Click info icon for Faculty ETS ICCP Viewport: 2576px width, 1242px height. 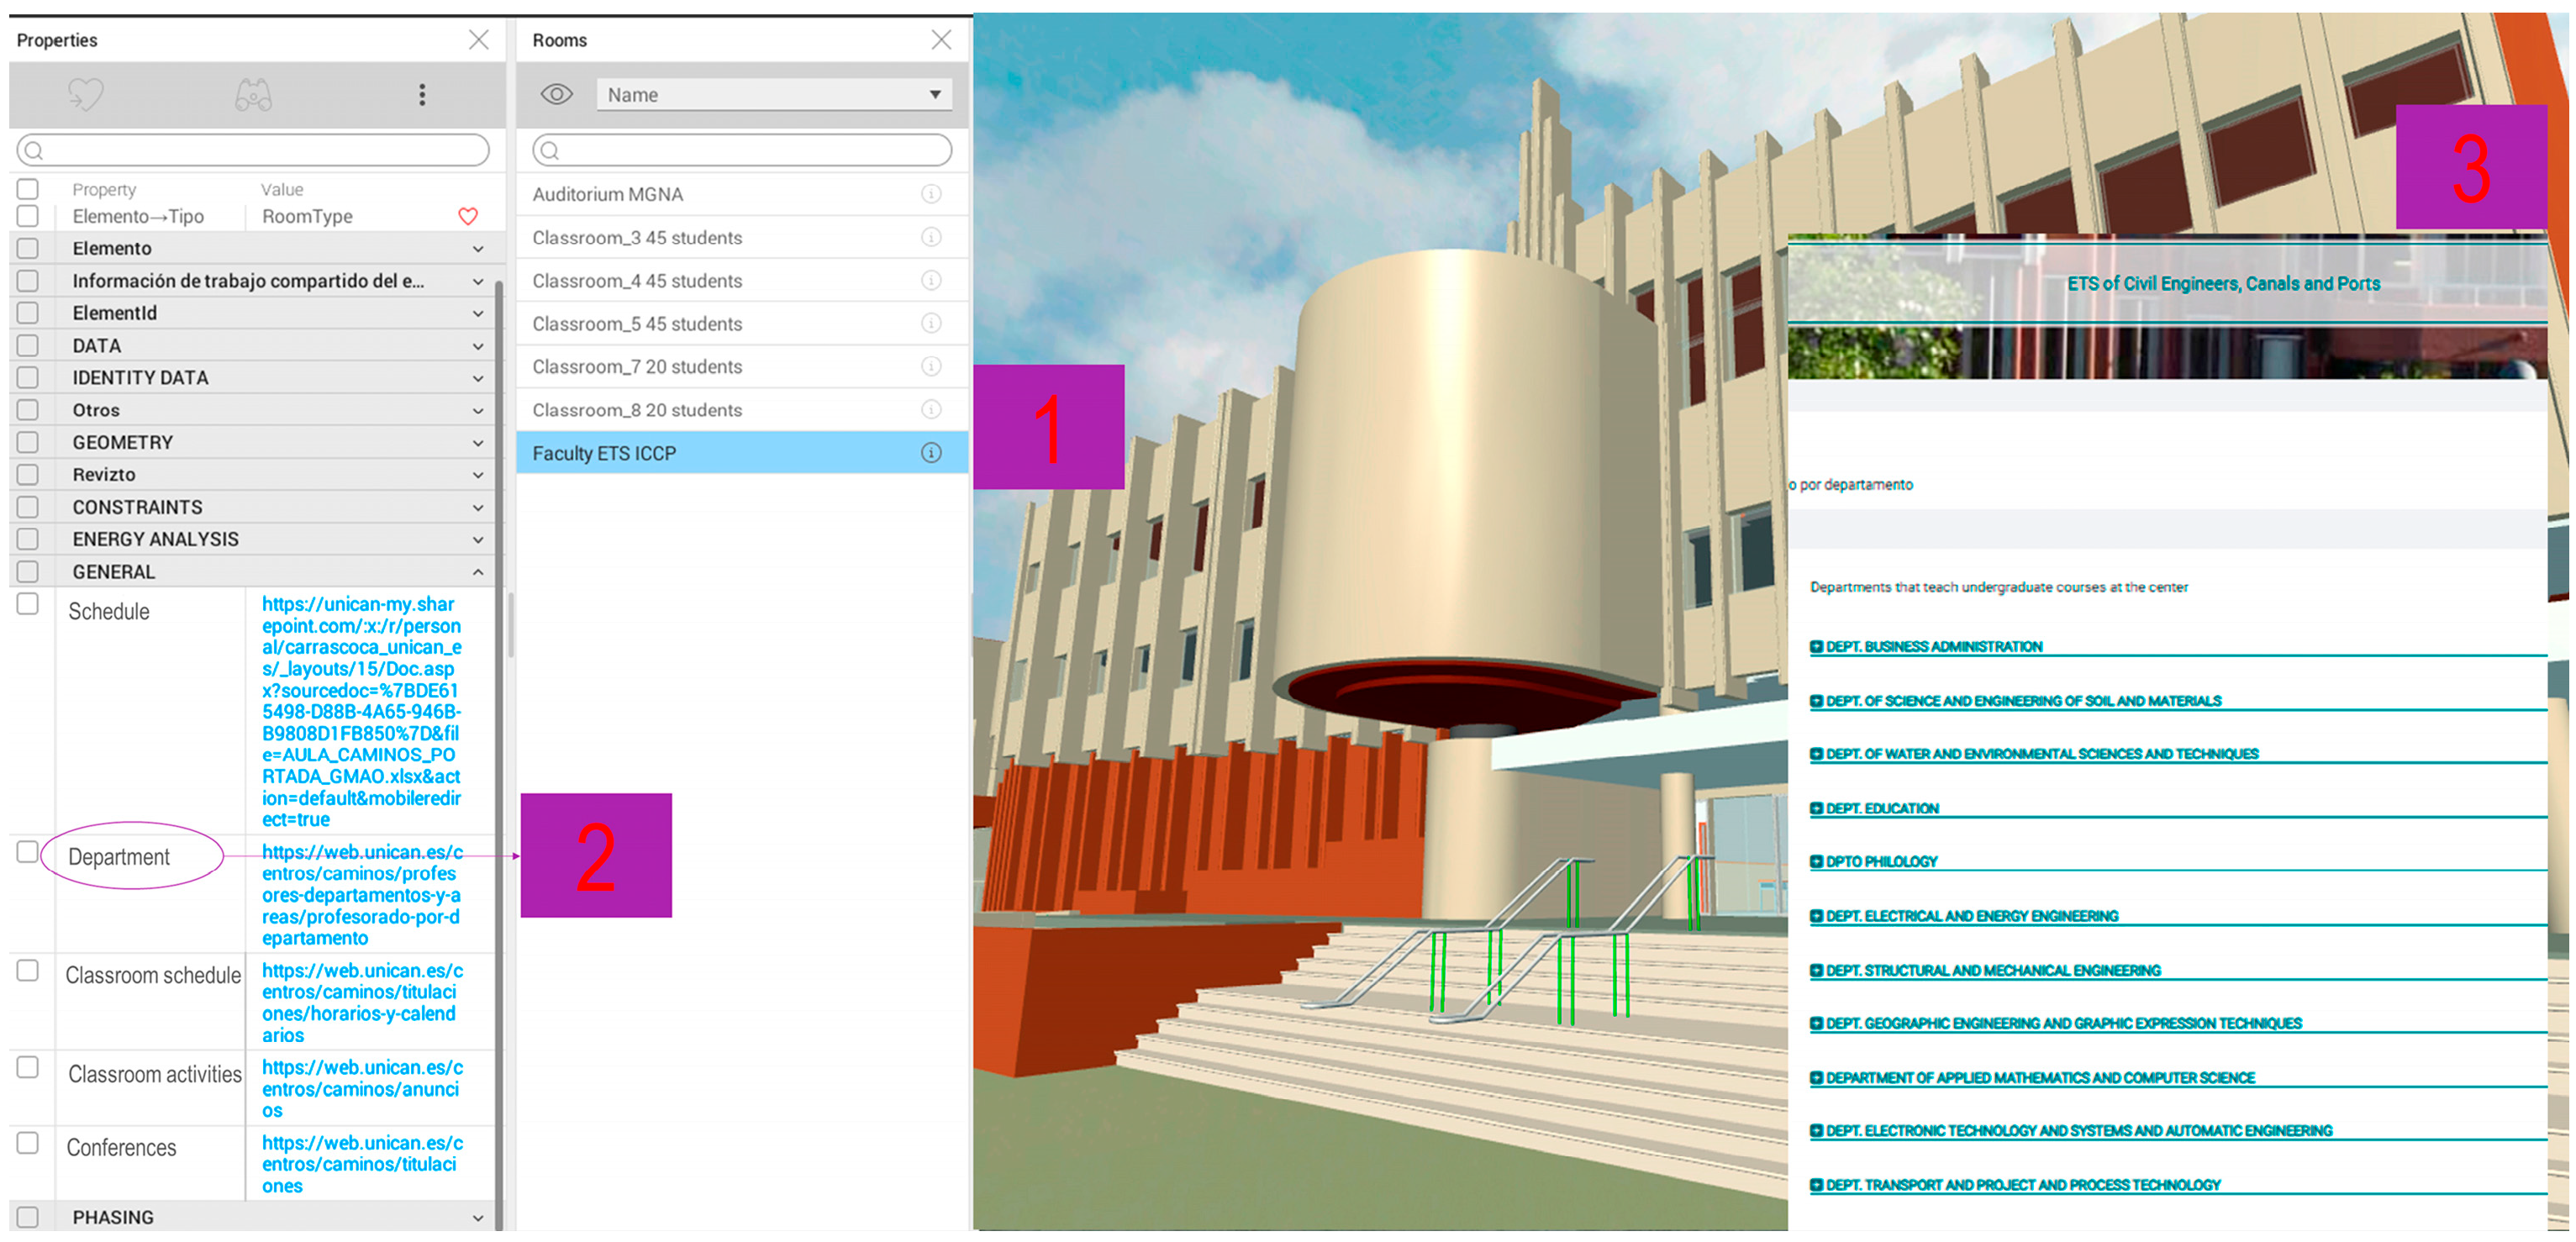931,453
